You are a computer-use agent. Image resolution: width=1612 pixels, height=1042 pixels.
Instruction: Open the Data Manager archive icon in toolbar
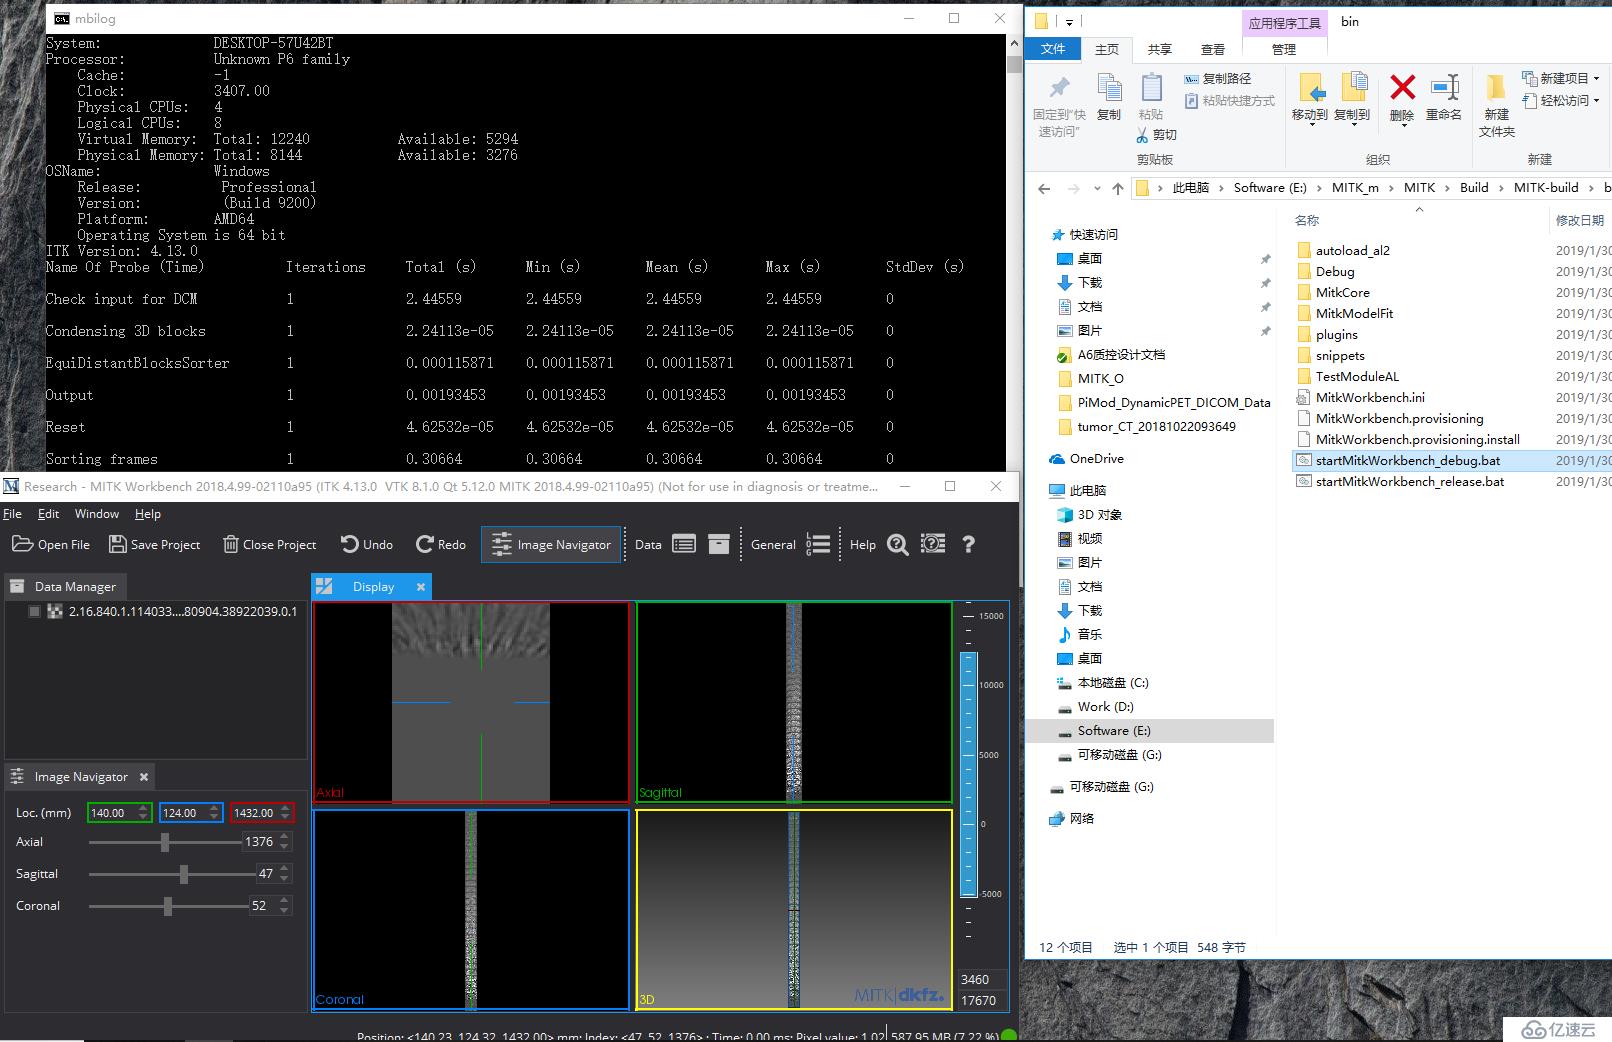pyautogui.click(x=719, y=544)
